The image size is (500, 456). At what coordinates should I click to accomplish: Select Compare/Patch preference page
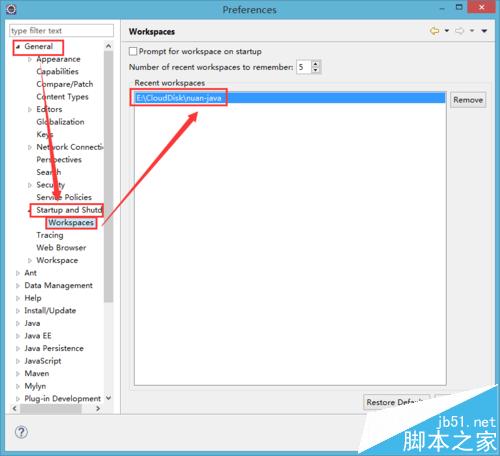tap(65, 84)
